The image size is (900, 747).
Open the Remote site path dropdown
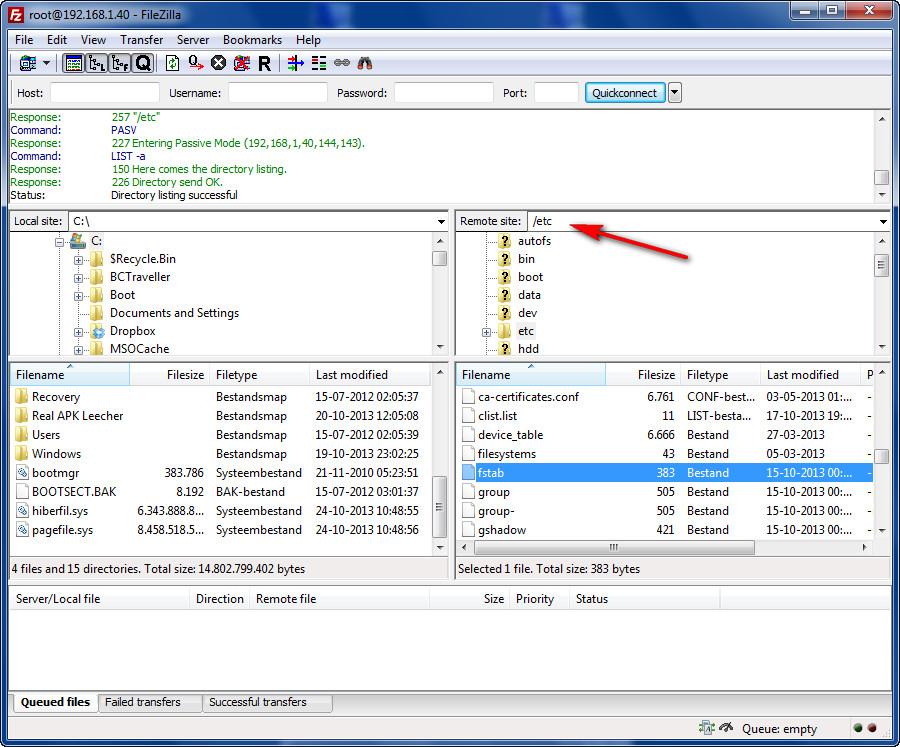(883, 221)
